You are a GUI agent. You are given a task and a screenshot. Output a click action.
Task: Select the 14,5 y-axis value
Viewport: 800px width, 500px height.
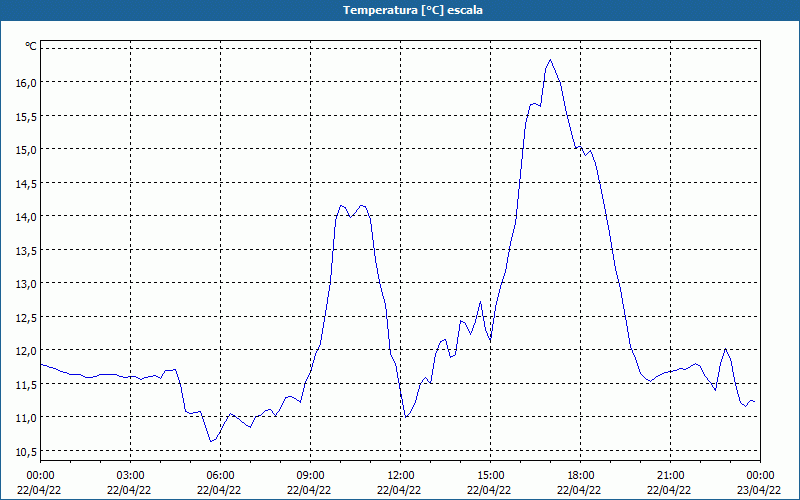click(27, 184)
